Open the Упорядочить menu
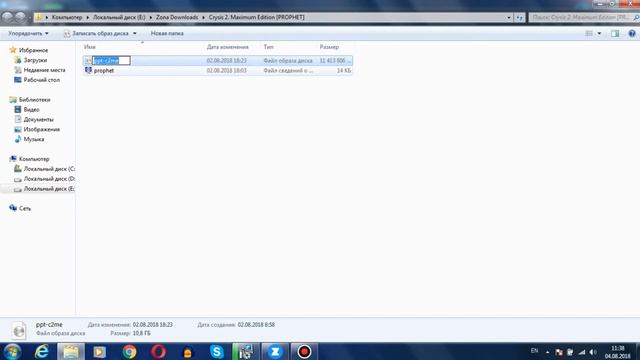This screenshot has height=360, width=640. tap(28, 33)
